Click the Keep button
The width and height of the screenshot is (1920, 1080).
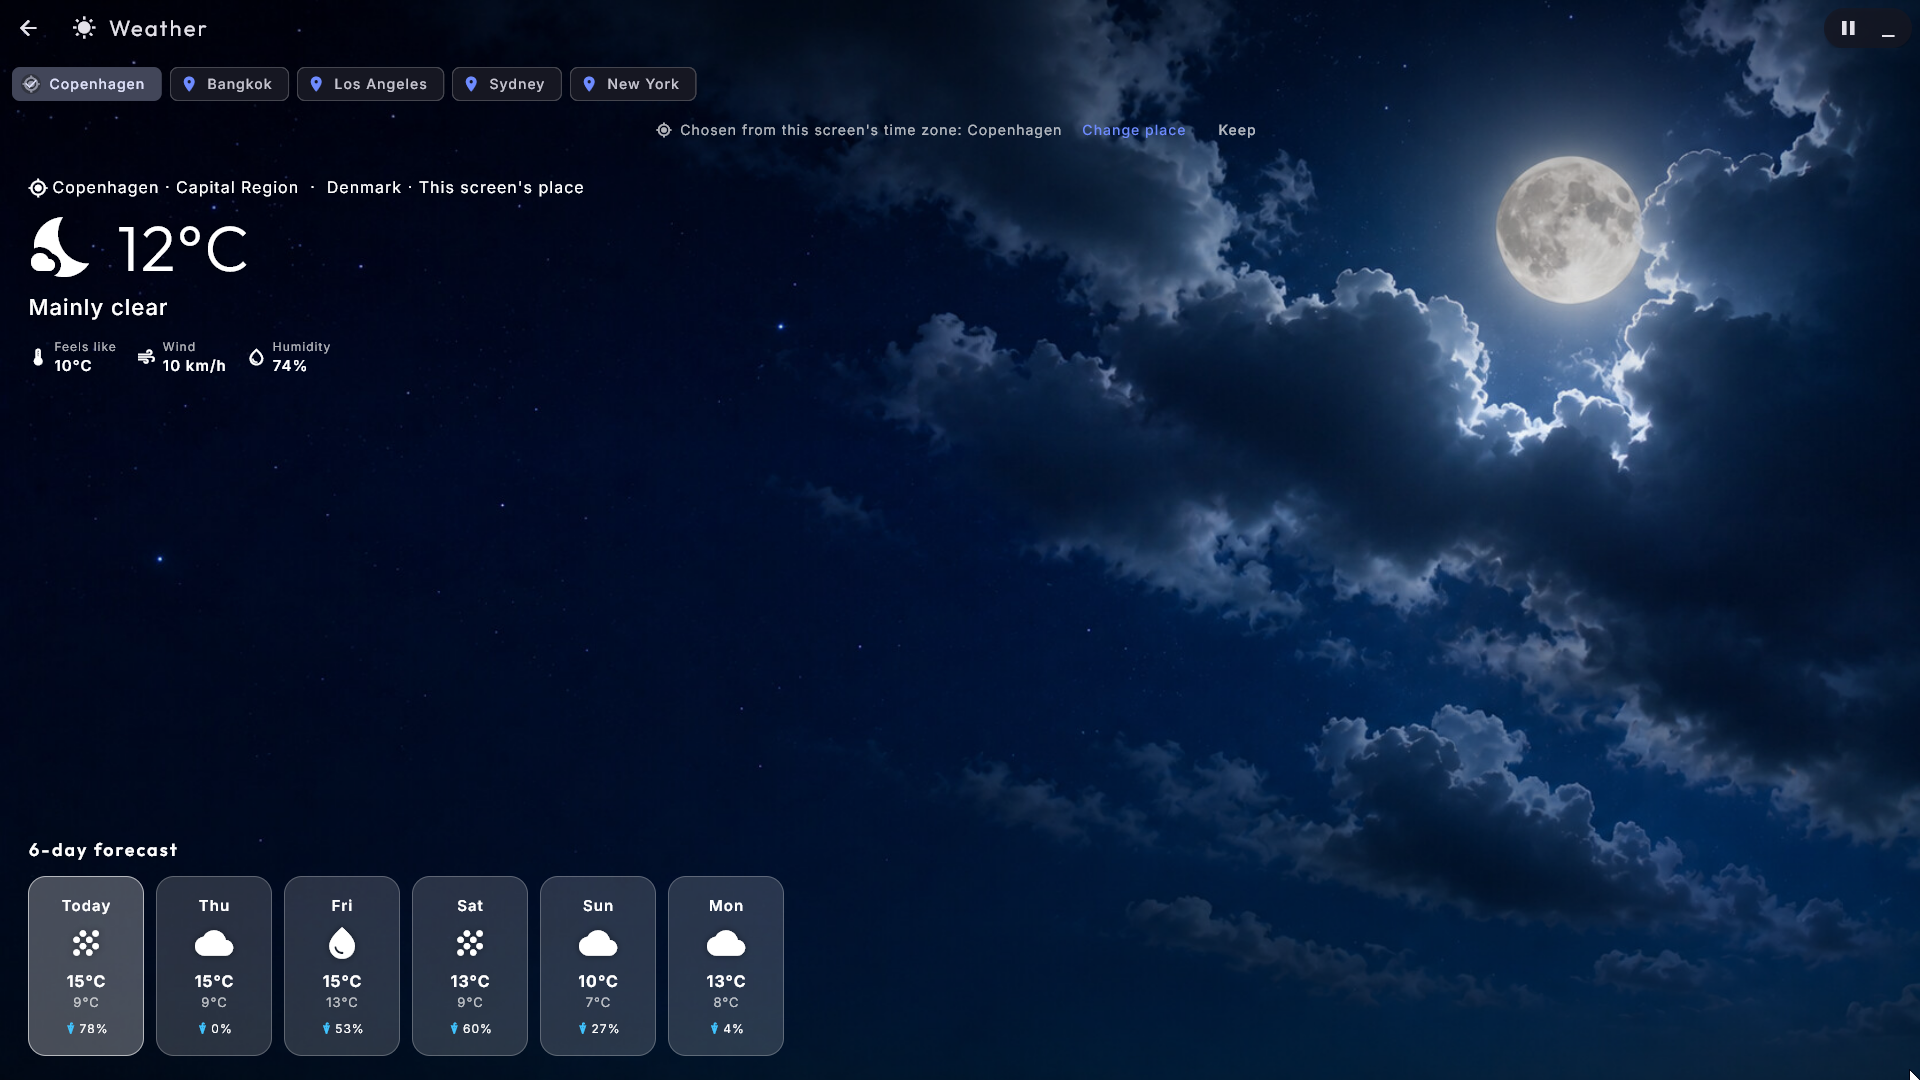tap(1237, 130)
